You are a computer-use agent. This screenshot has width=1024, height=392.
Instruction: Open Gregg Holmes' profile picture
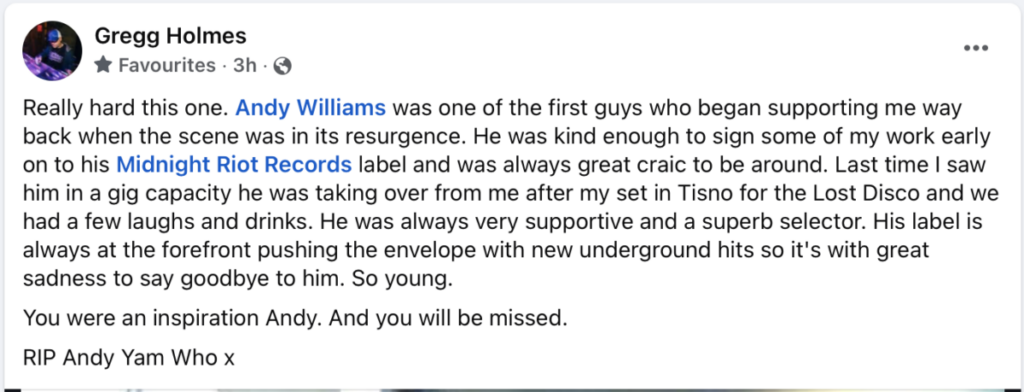pyautogui.click(x=52, y=51)
